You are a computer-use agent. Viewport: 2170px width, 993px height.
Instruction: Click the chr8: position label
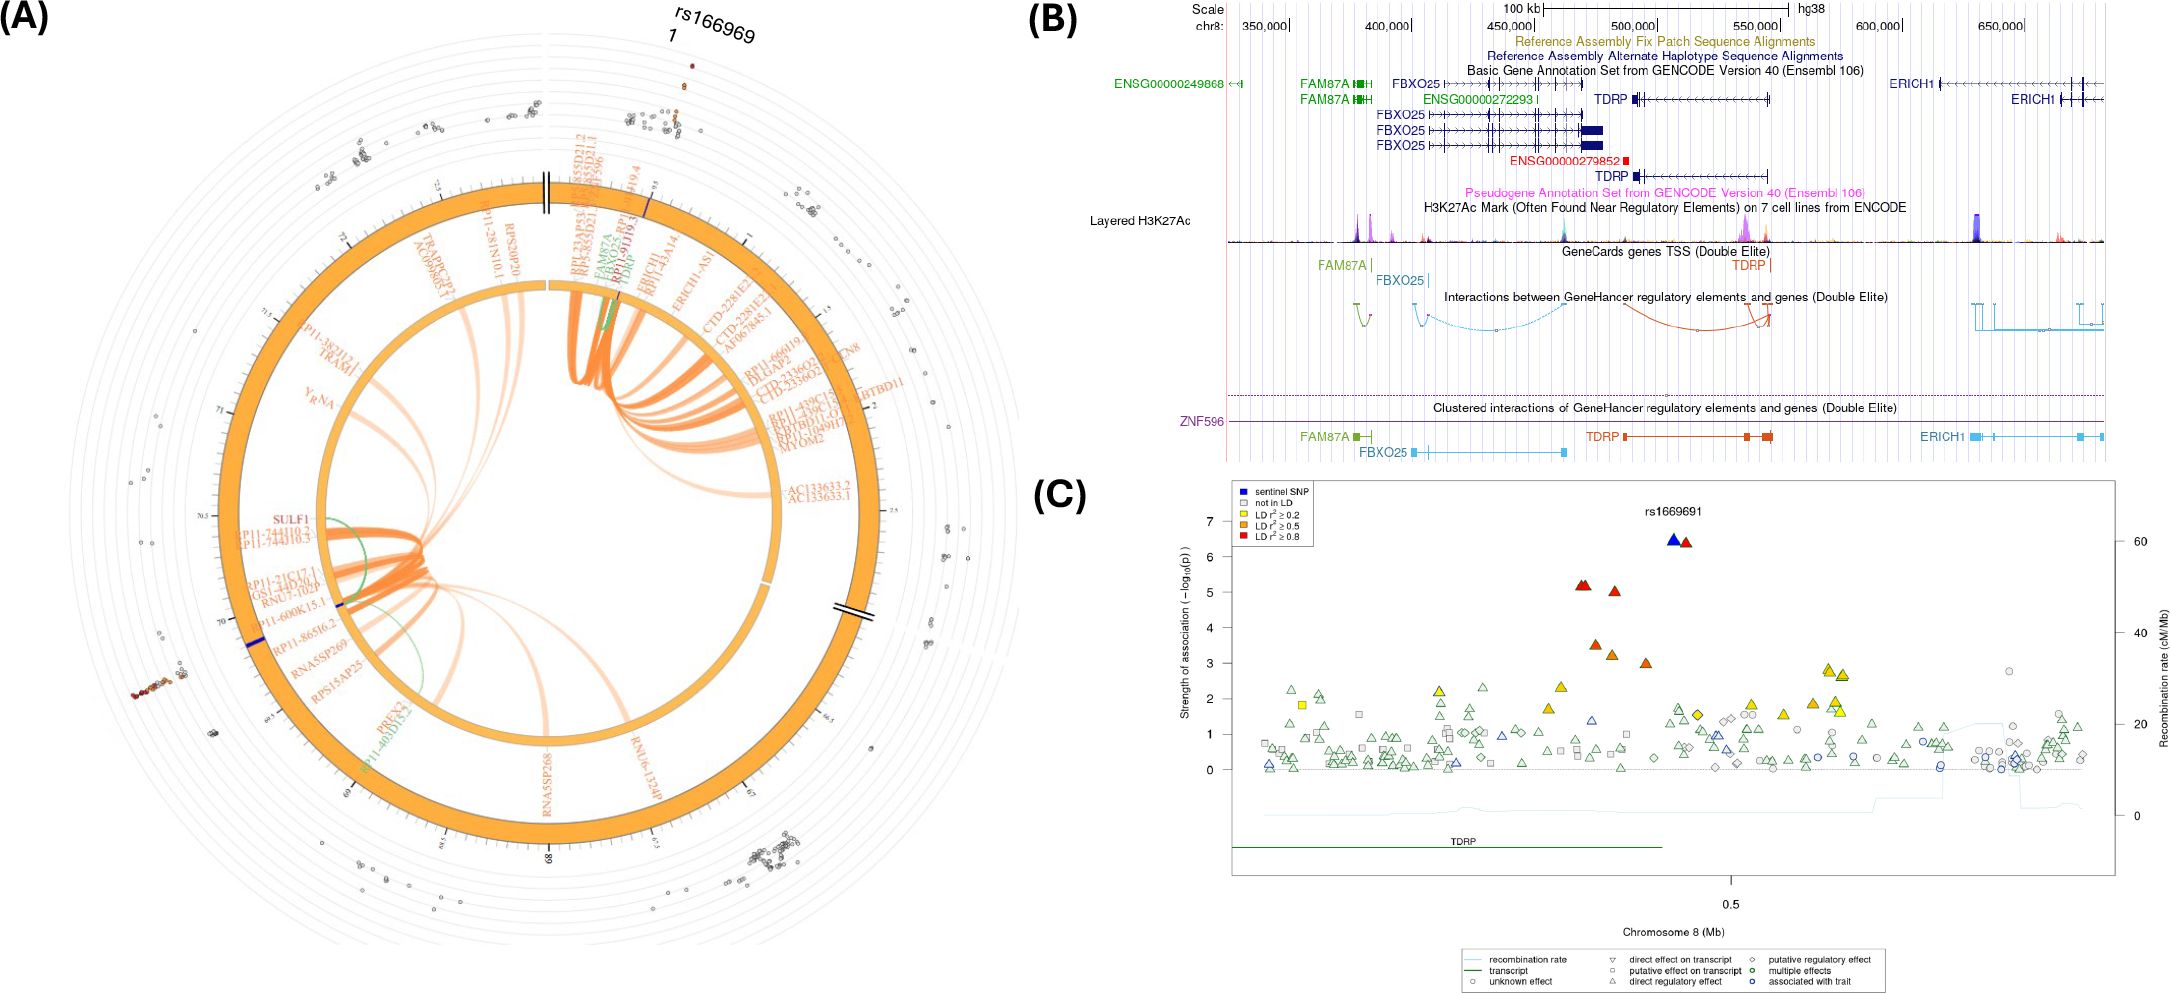[x=1209, y=26]
